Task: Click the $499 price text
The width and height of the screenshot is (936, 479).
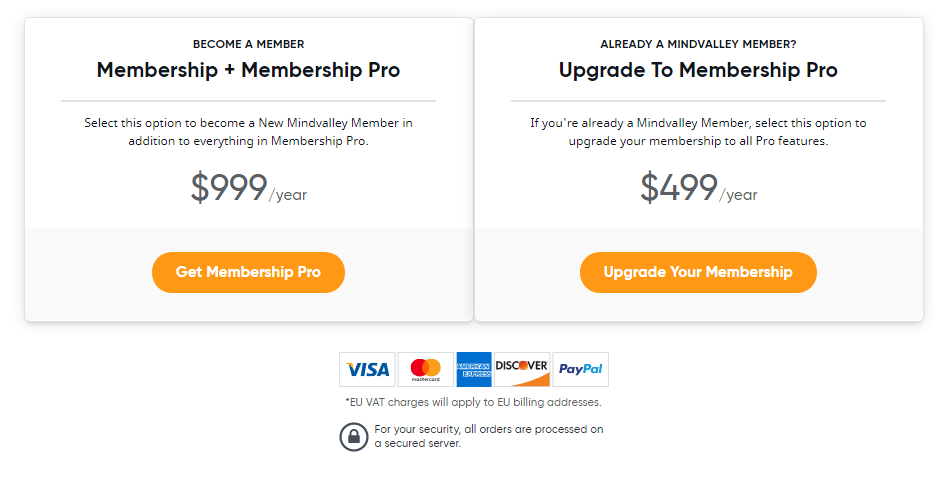Action: 679,188
